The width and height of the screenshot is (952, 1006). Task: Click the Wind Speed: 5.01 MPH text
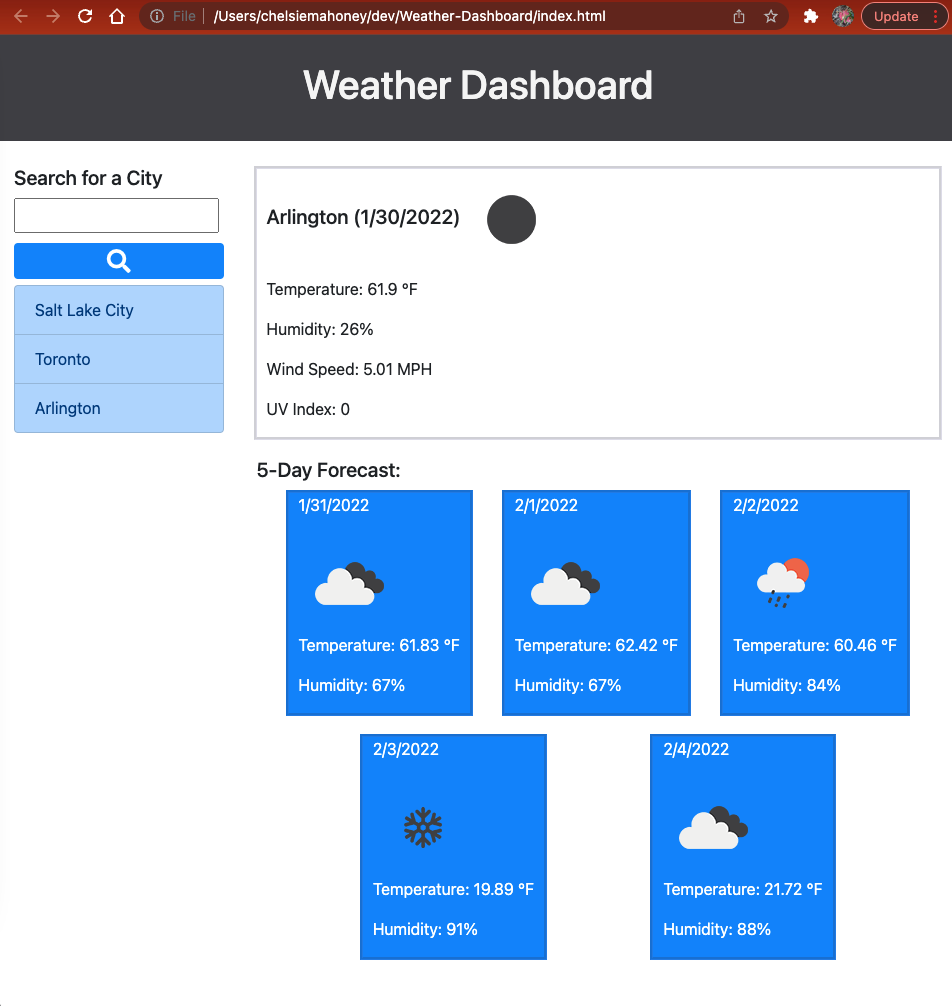click(349, 370)
